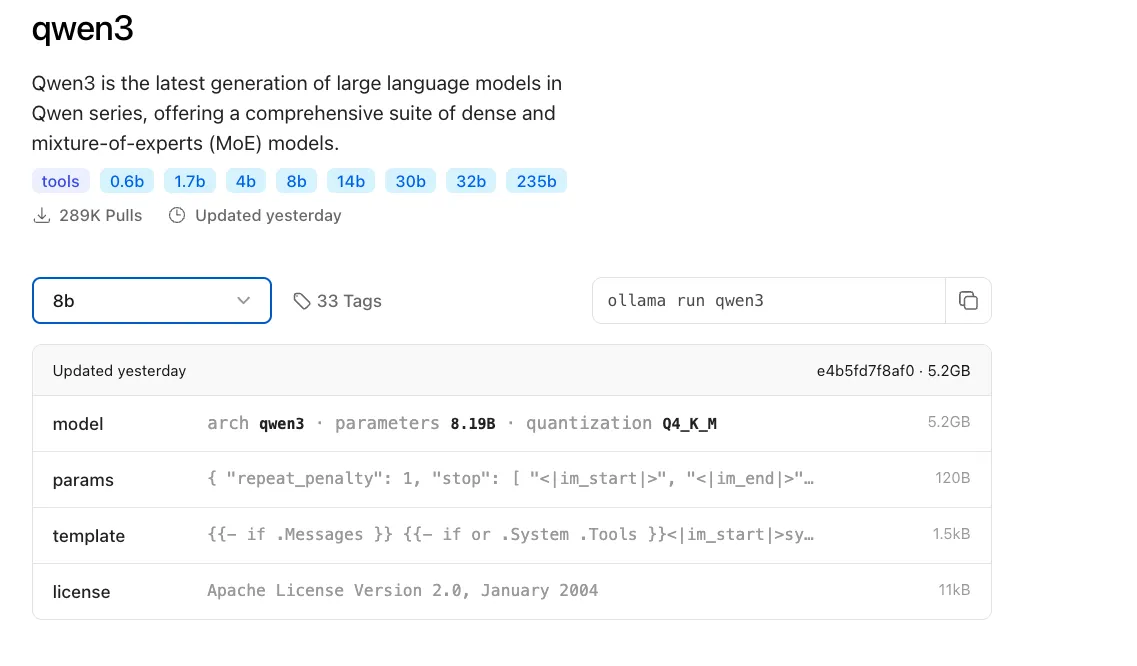Open the template file row
This screenshot has height=666, width=1137.
tap(511, 536)
